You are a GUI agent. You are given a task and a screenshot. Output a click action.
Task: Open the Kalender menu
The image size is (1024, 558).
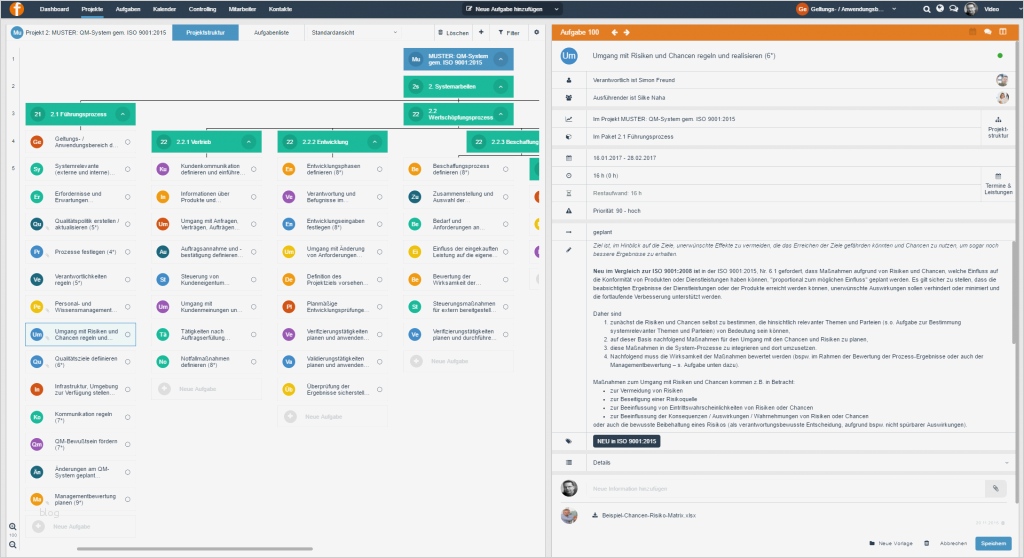[x=165, y=9]
